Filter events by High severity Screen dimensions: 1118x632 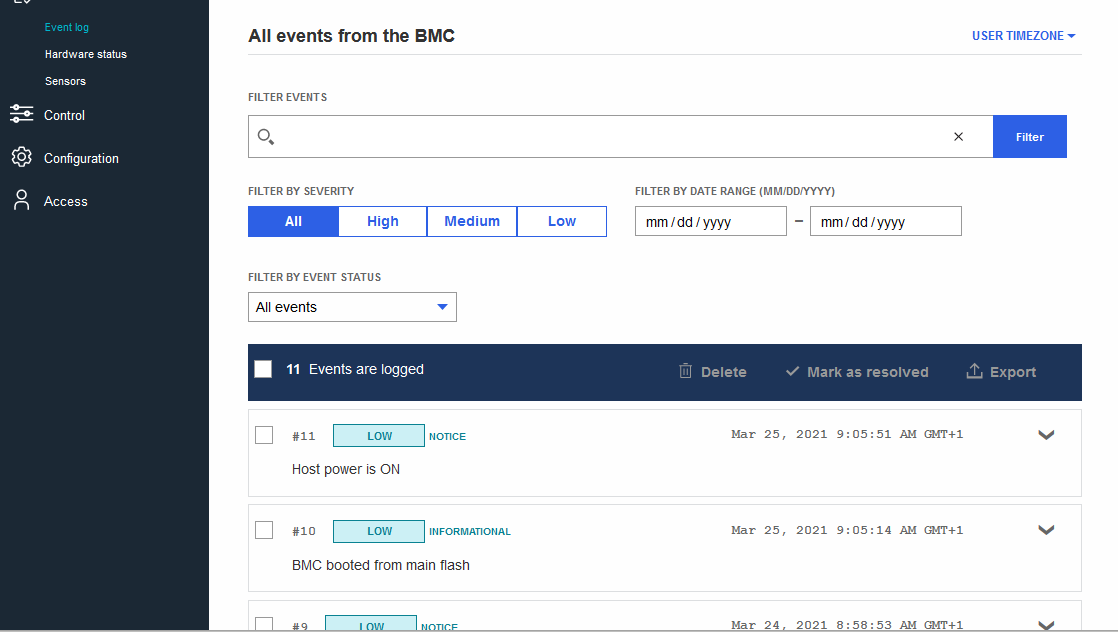point(382,221)
